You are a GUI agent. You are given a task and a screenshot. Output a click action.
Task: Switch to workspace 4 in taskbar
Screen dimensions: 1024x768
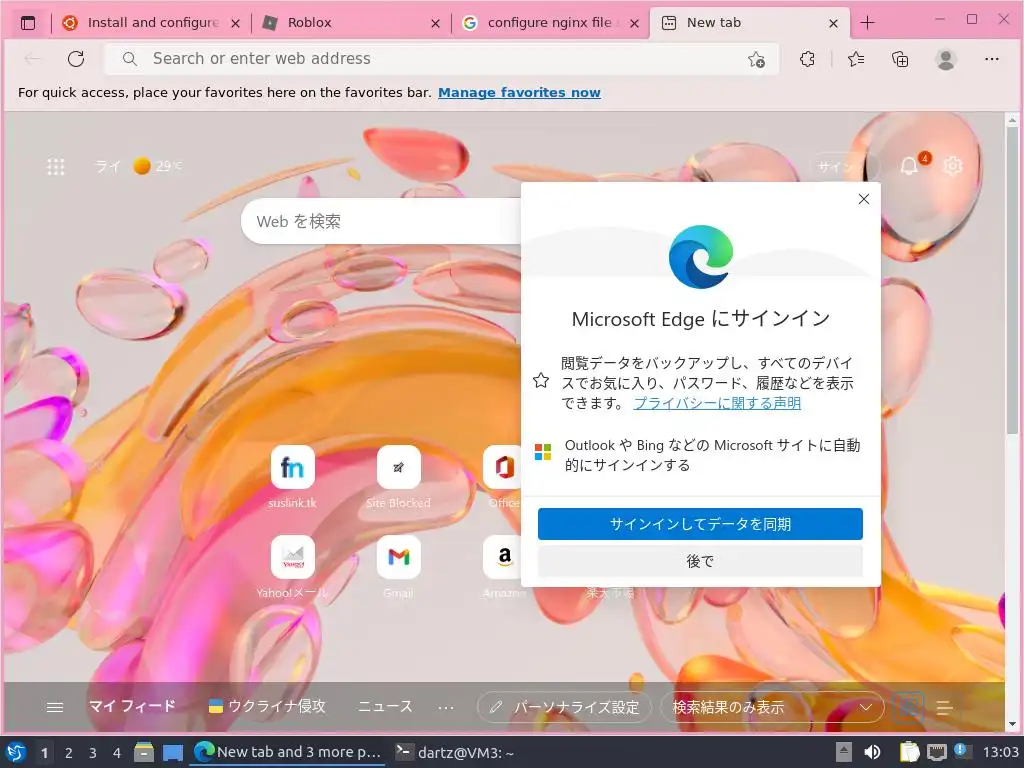coord(117,753)
